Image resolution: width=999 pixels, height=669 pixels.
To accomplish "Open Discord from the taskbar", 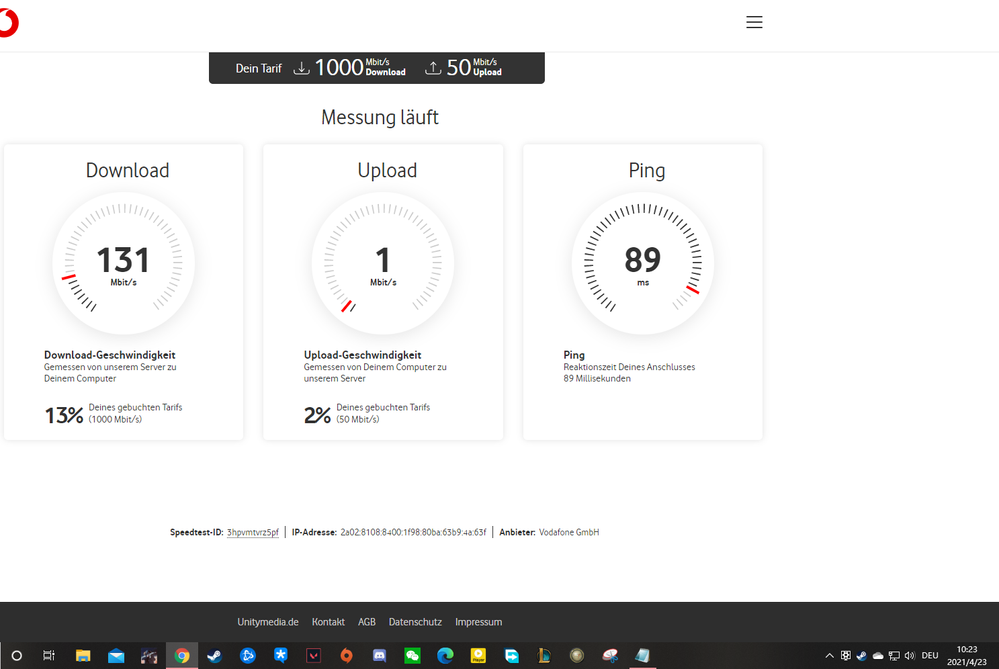I will coord(379,656).
